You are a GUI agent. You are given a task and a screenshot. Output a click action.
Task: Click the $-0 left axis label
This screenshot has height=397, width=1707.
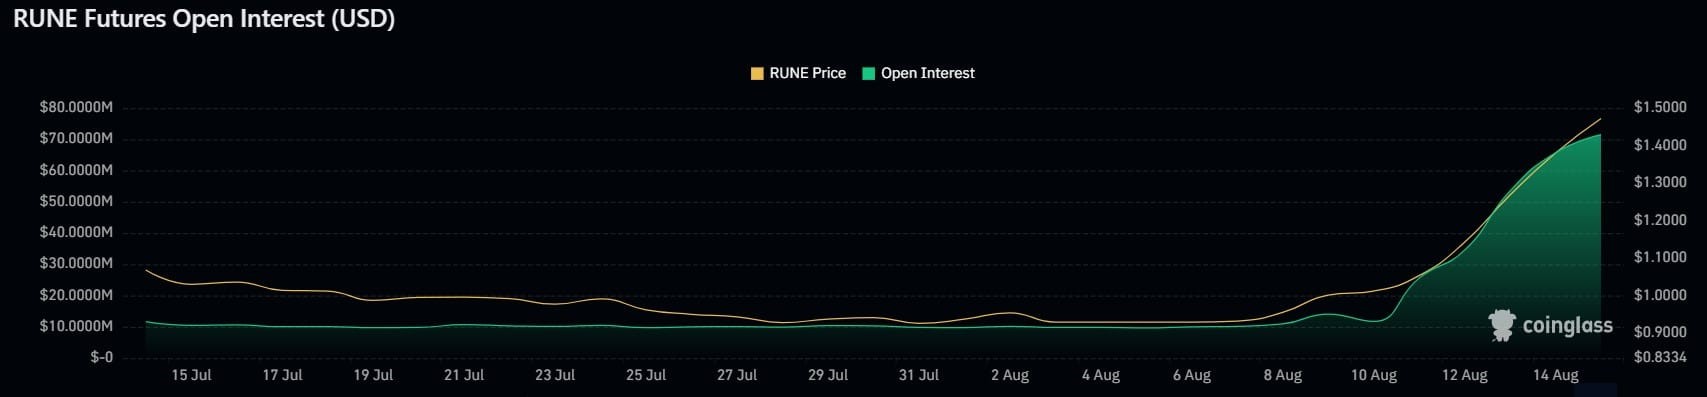coord(101,357)
